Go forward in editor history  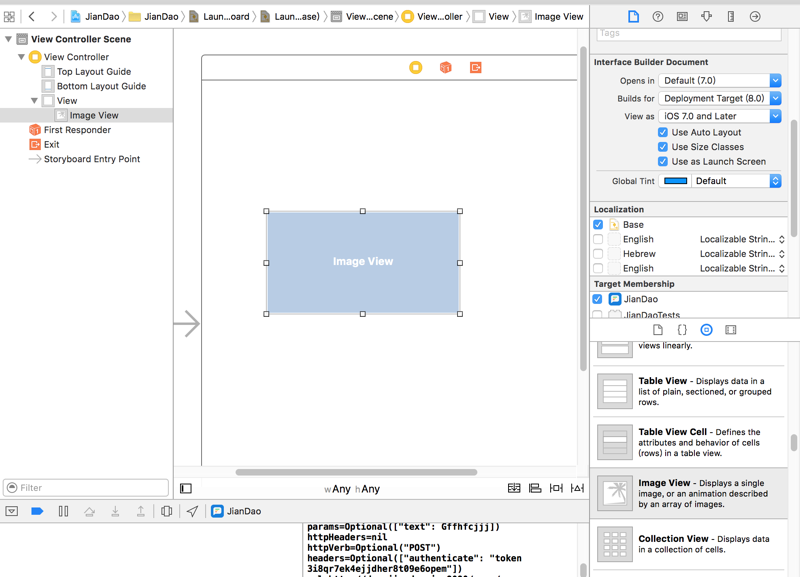(54, 17)
